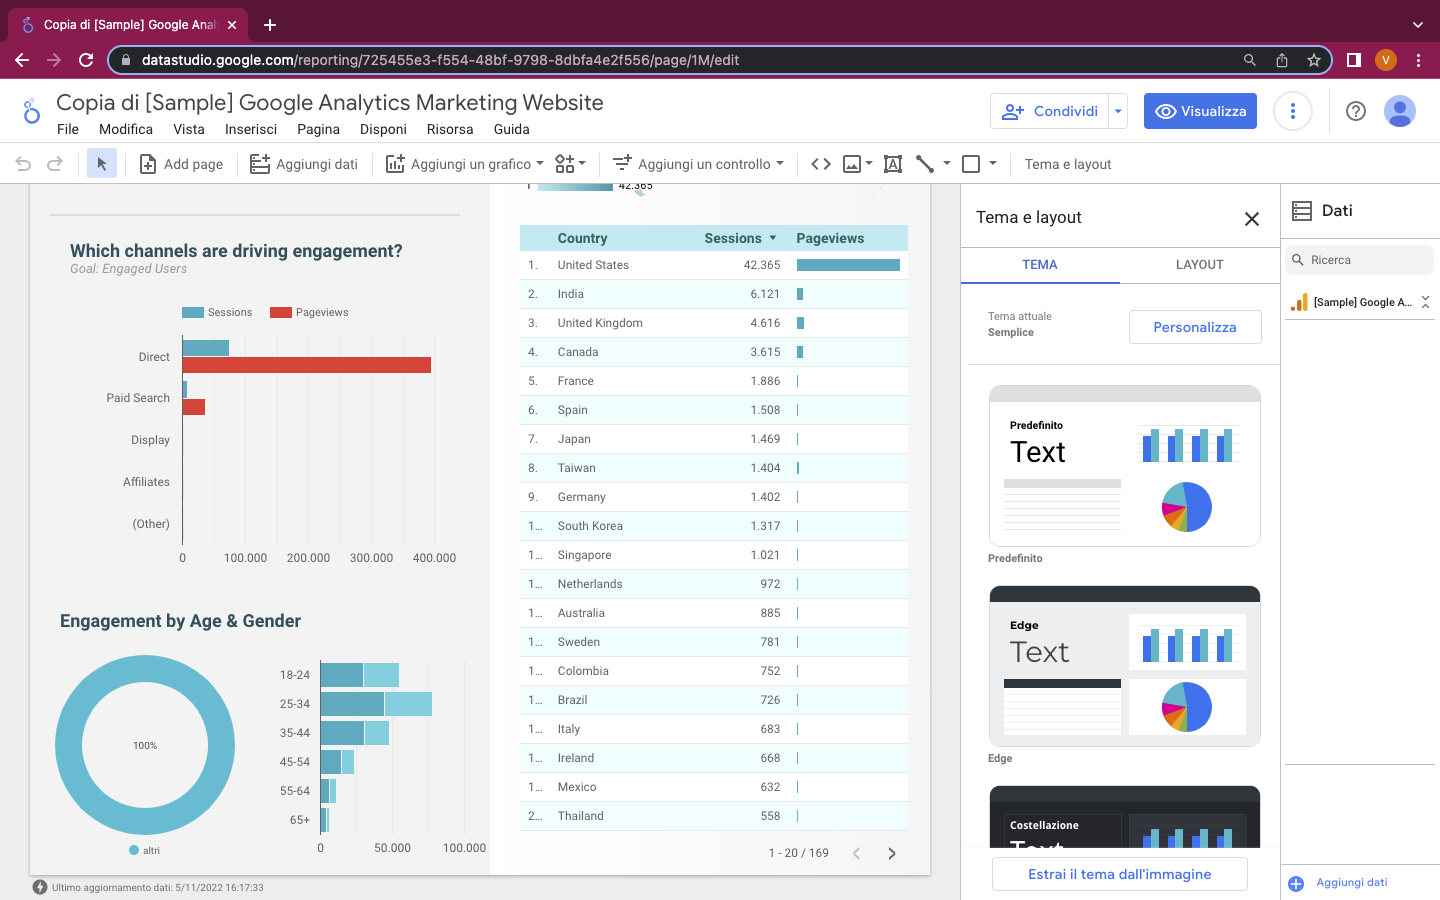Open the Aggiungi un grafico dropdown
This screenshot has width=1440, height=900.
point(464,163)
